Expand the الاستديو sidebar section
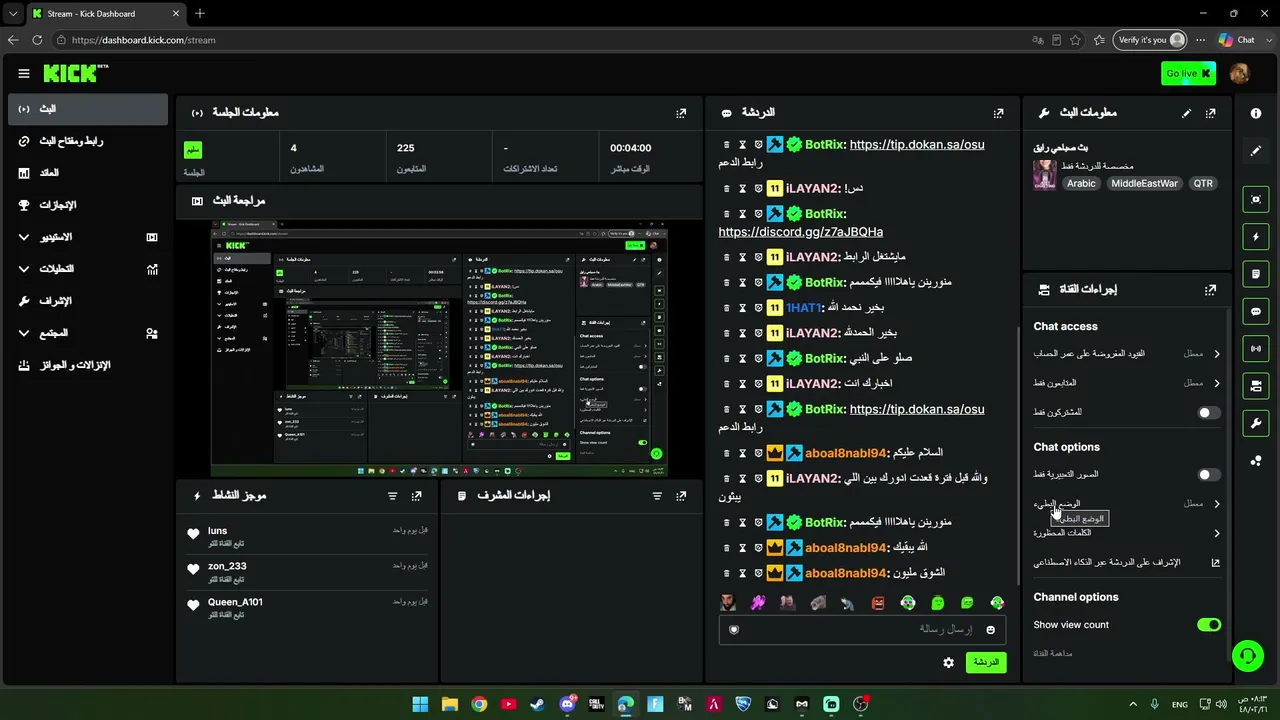1280x720 pixels. (88, 237)
